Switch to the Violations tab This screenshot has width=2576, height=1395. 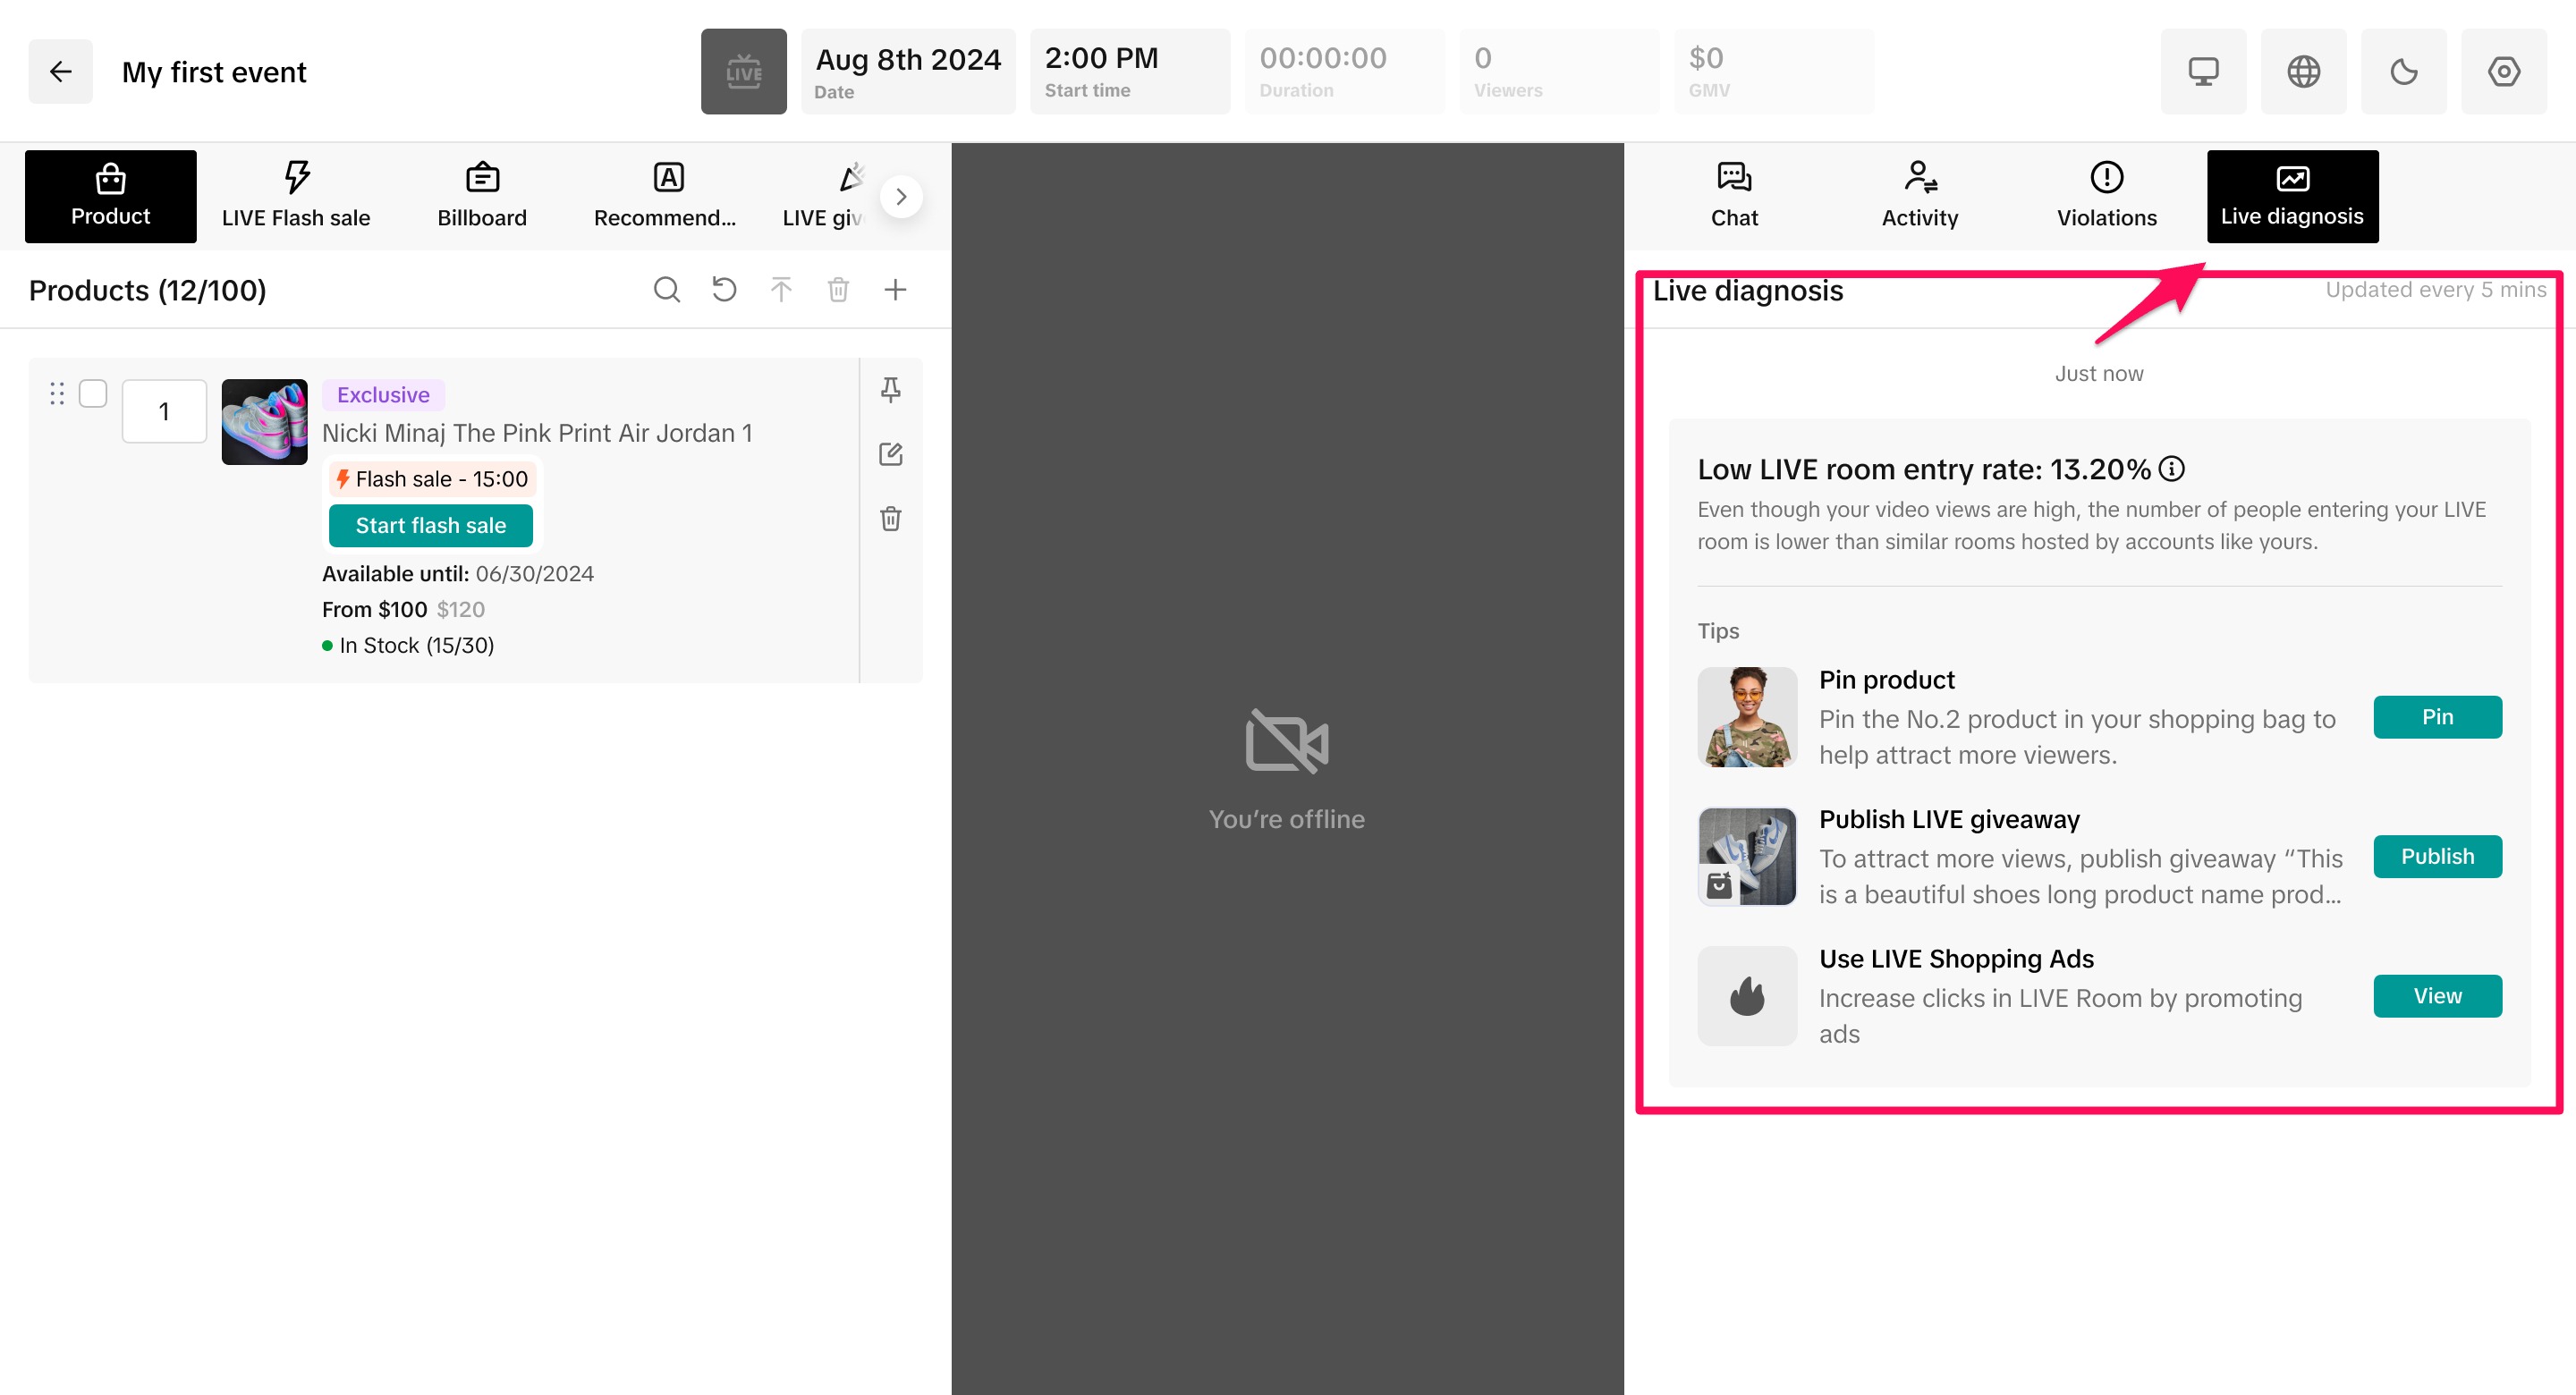tap(2106, 197)
